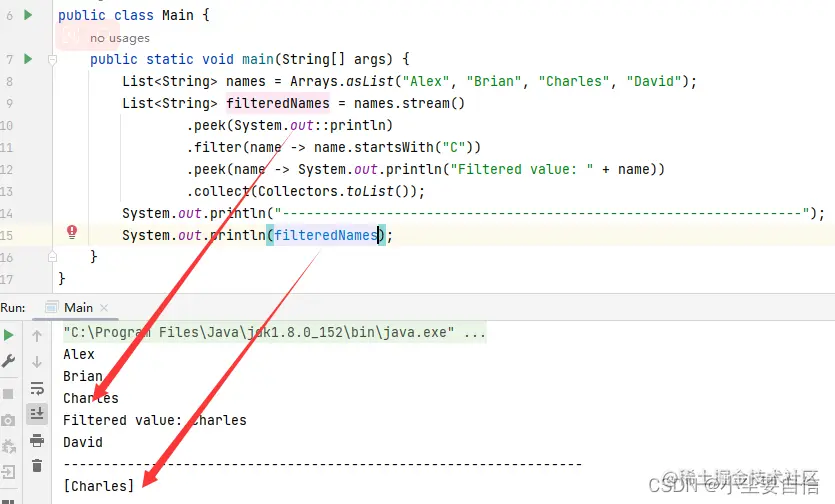Toggle scroll to end of console
835x504 pixels.
[37, 414]
